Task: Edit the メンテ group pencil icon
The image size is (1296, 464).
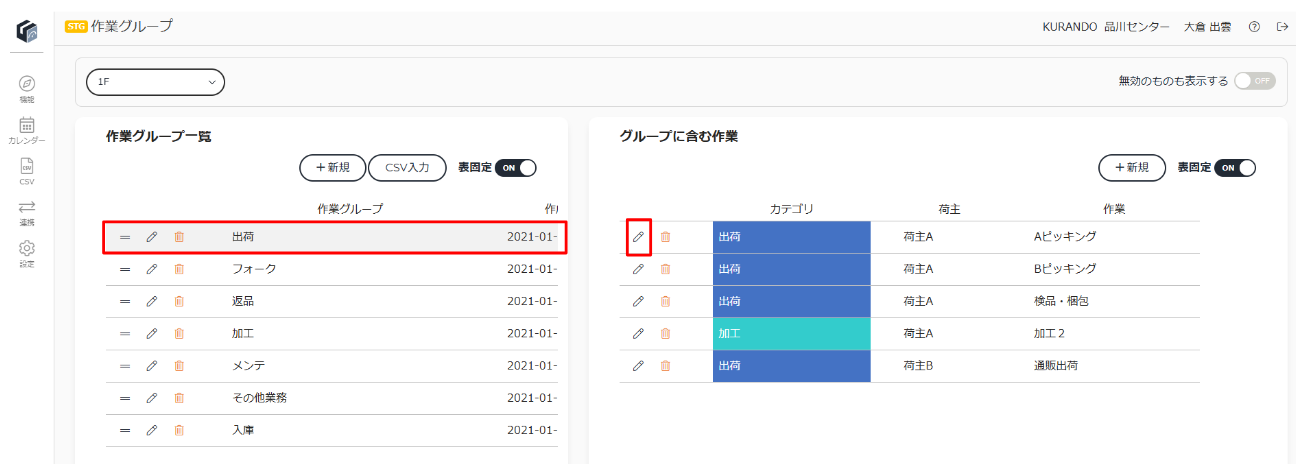Action: pyautogui.click(x=152, y=366)
